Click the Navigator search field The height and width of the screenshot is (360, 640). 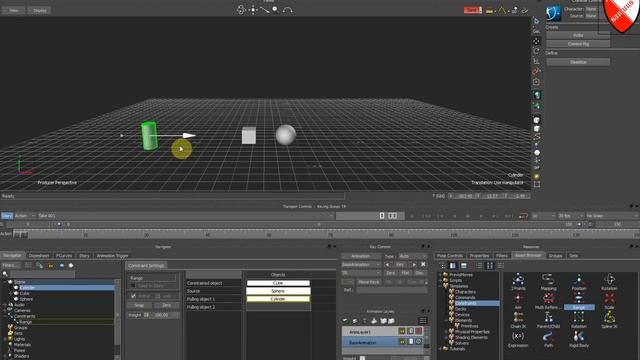tap(42, 274)
